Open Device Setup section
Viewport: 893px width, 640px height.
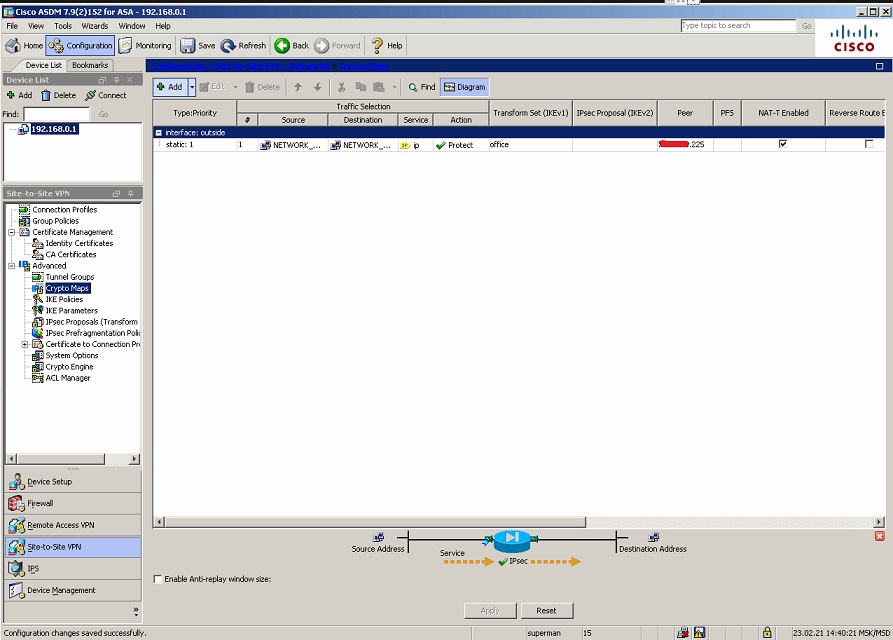point(73,482)
